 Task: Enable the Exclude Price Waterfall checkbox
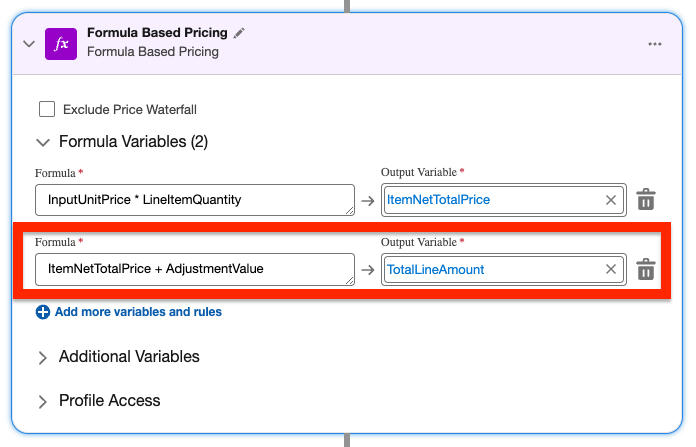pos(47,109)
